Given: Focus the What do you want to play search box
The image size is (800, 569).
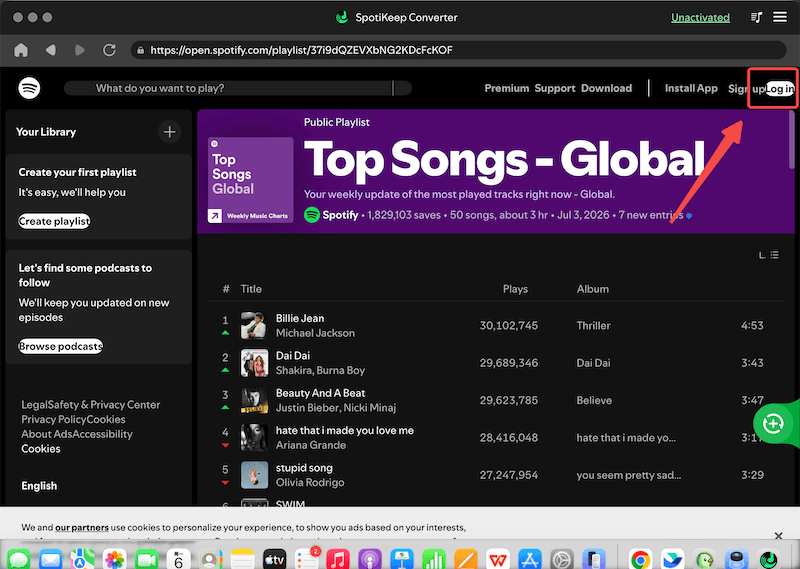Looking at the screenshot, I should pos(238,88).
